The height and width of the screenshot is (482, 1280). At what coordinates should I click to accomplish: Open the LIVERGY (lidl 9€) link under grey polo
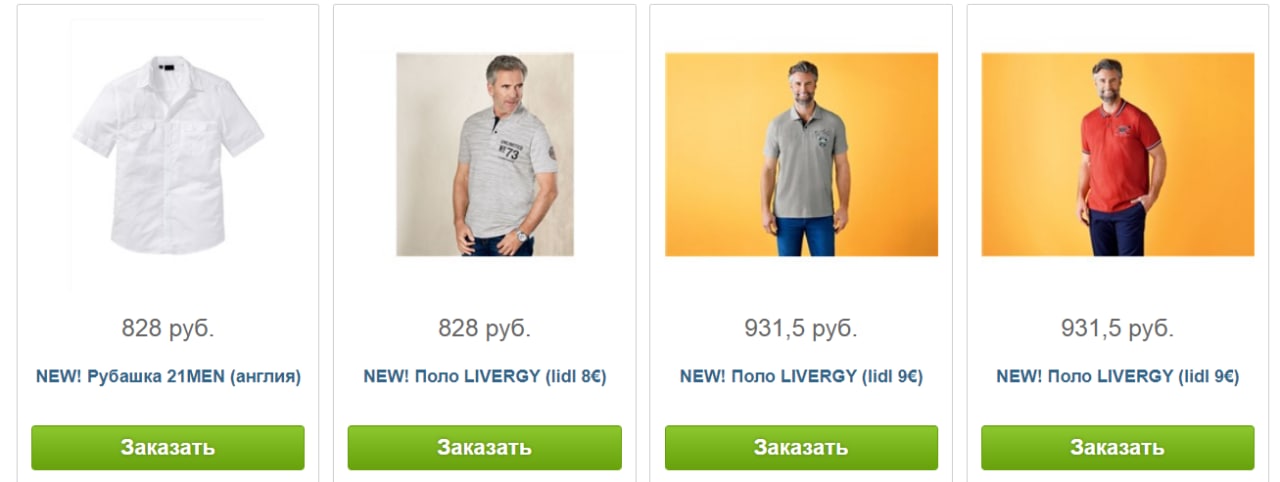click(x=801, y=377)
